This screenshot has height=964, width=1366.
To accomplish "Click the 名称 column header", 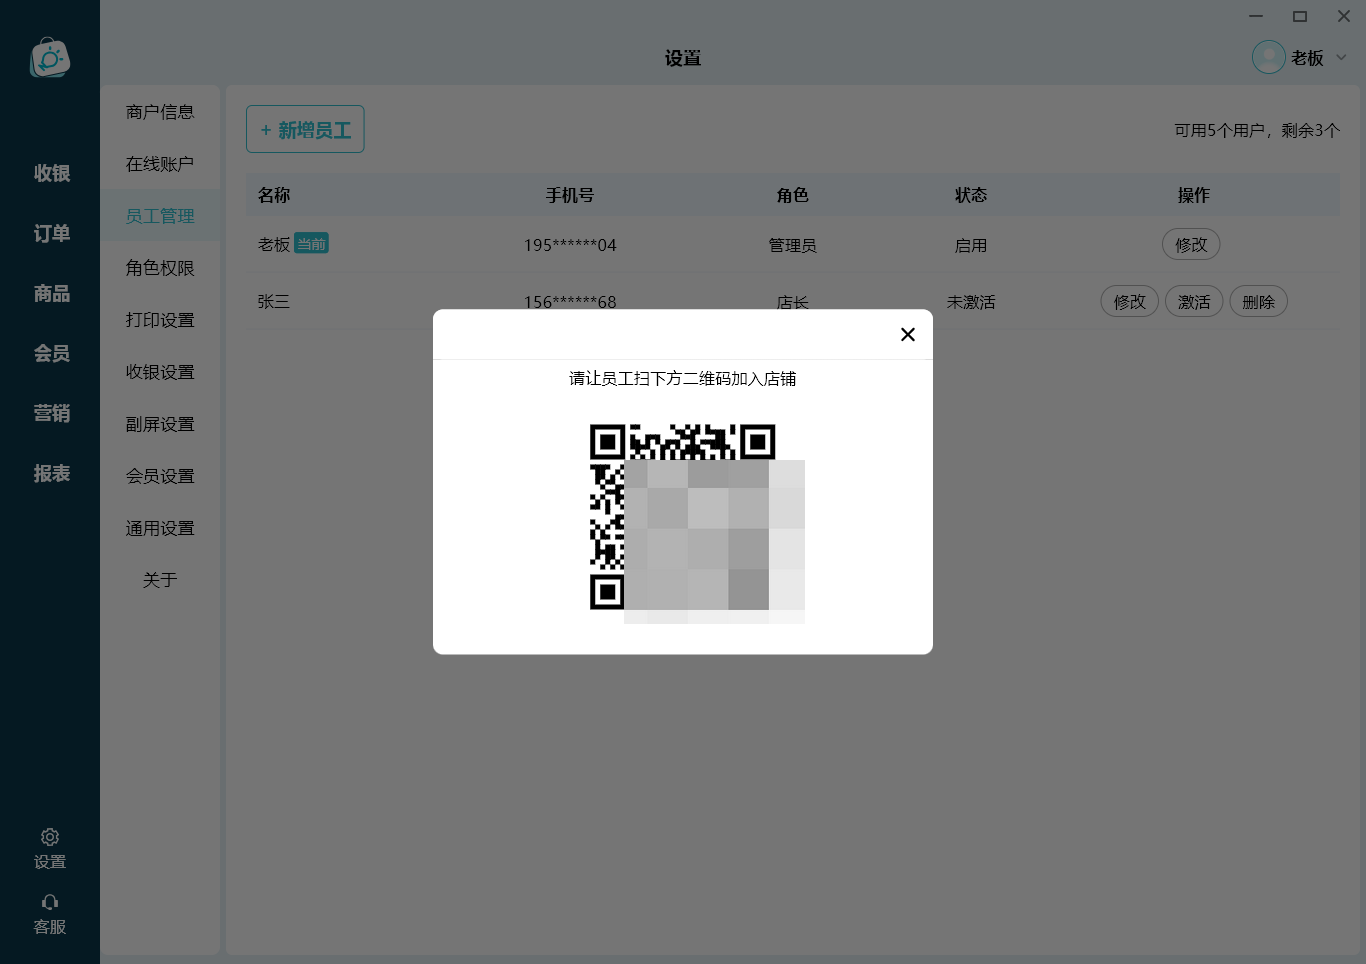I will click(274, 195).
